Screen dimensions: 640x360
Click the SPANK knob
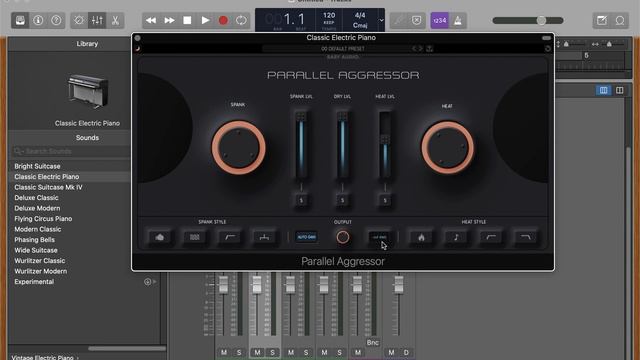point(238,148)
